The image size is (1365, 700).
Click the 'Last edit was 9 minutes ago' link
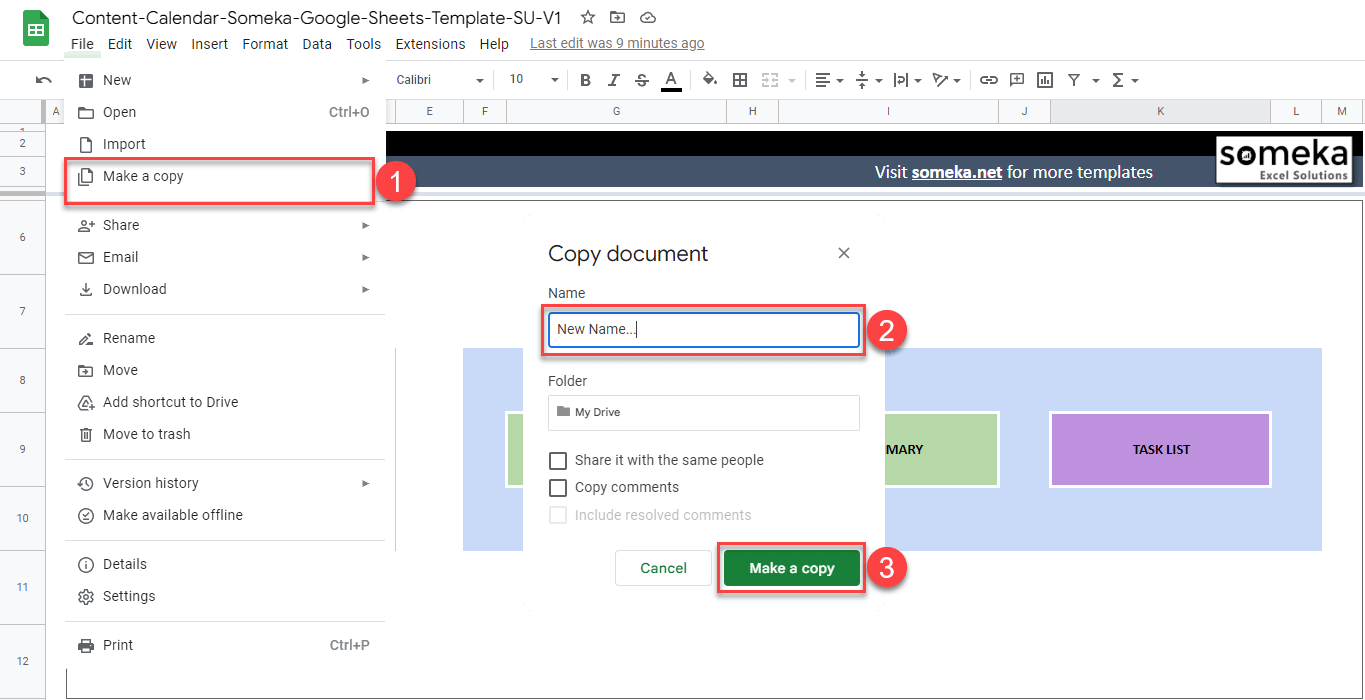617,44
